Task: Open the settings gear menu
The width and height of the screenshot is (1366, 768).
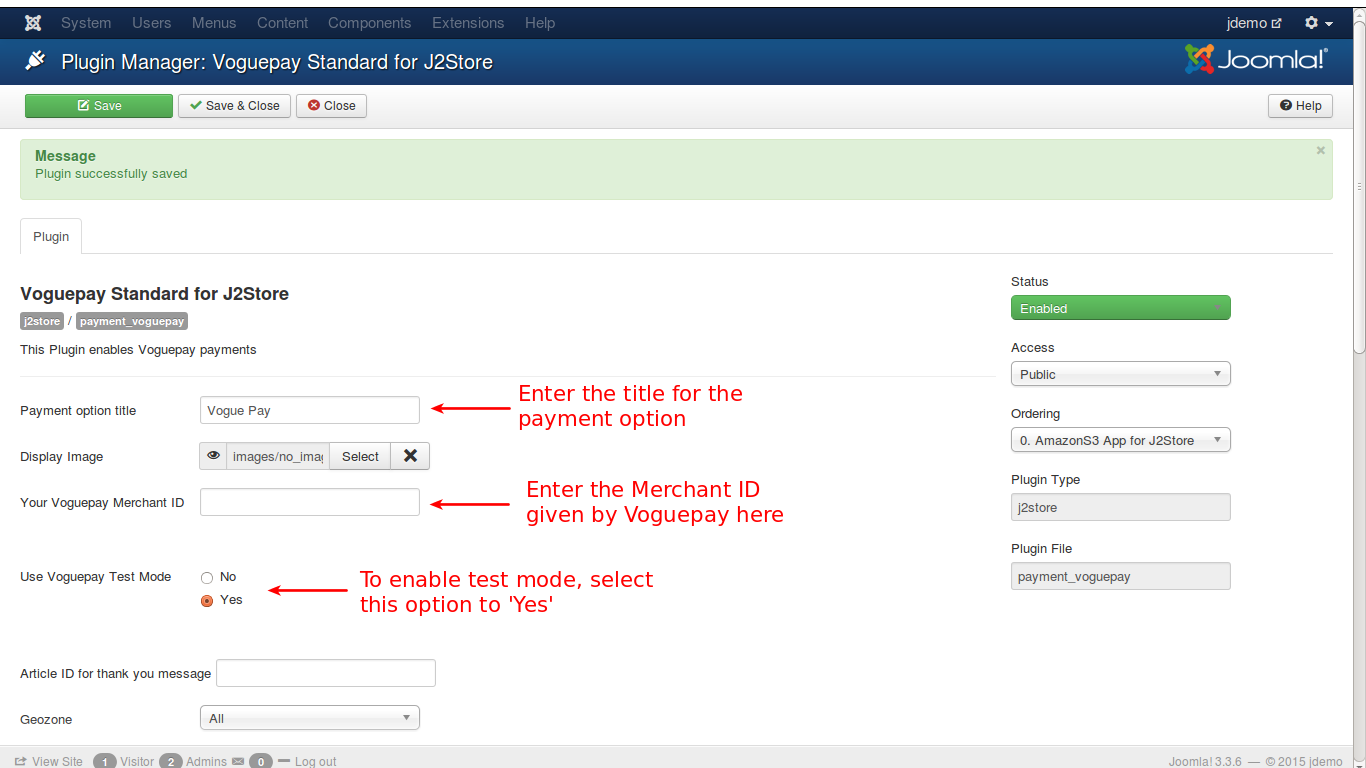Action: pos(1318,23)
